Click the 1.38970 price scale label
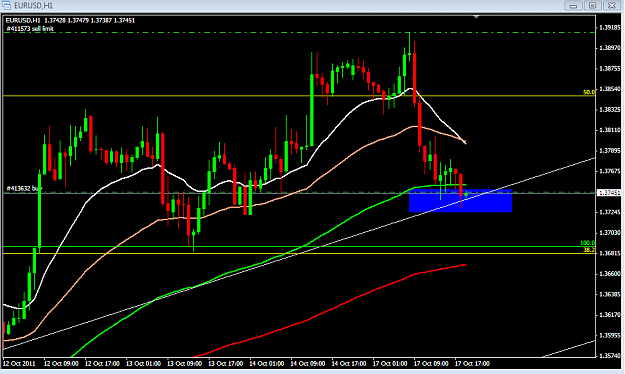625x374 pixels. tap(610, 48)
